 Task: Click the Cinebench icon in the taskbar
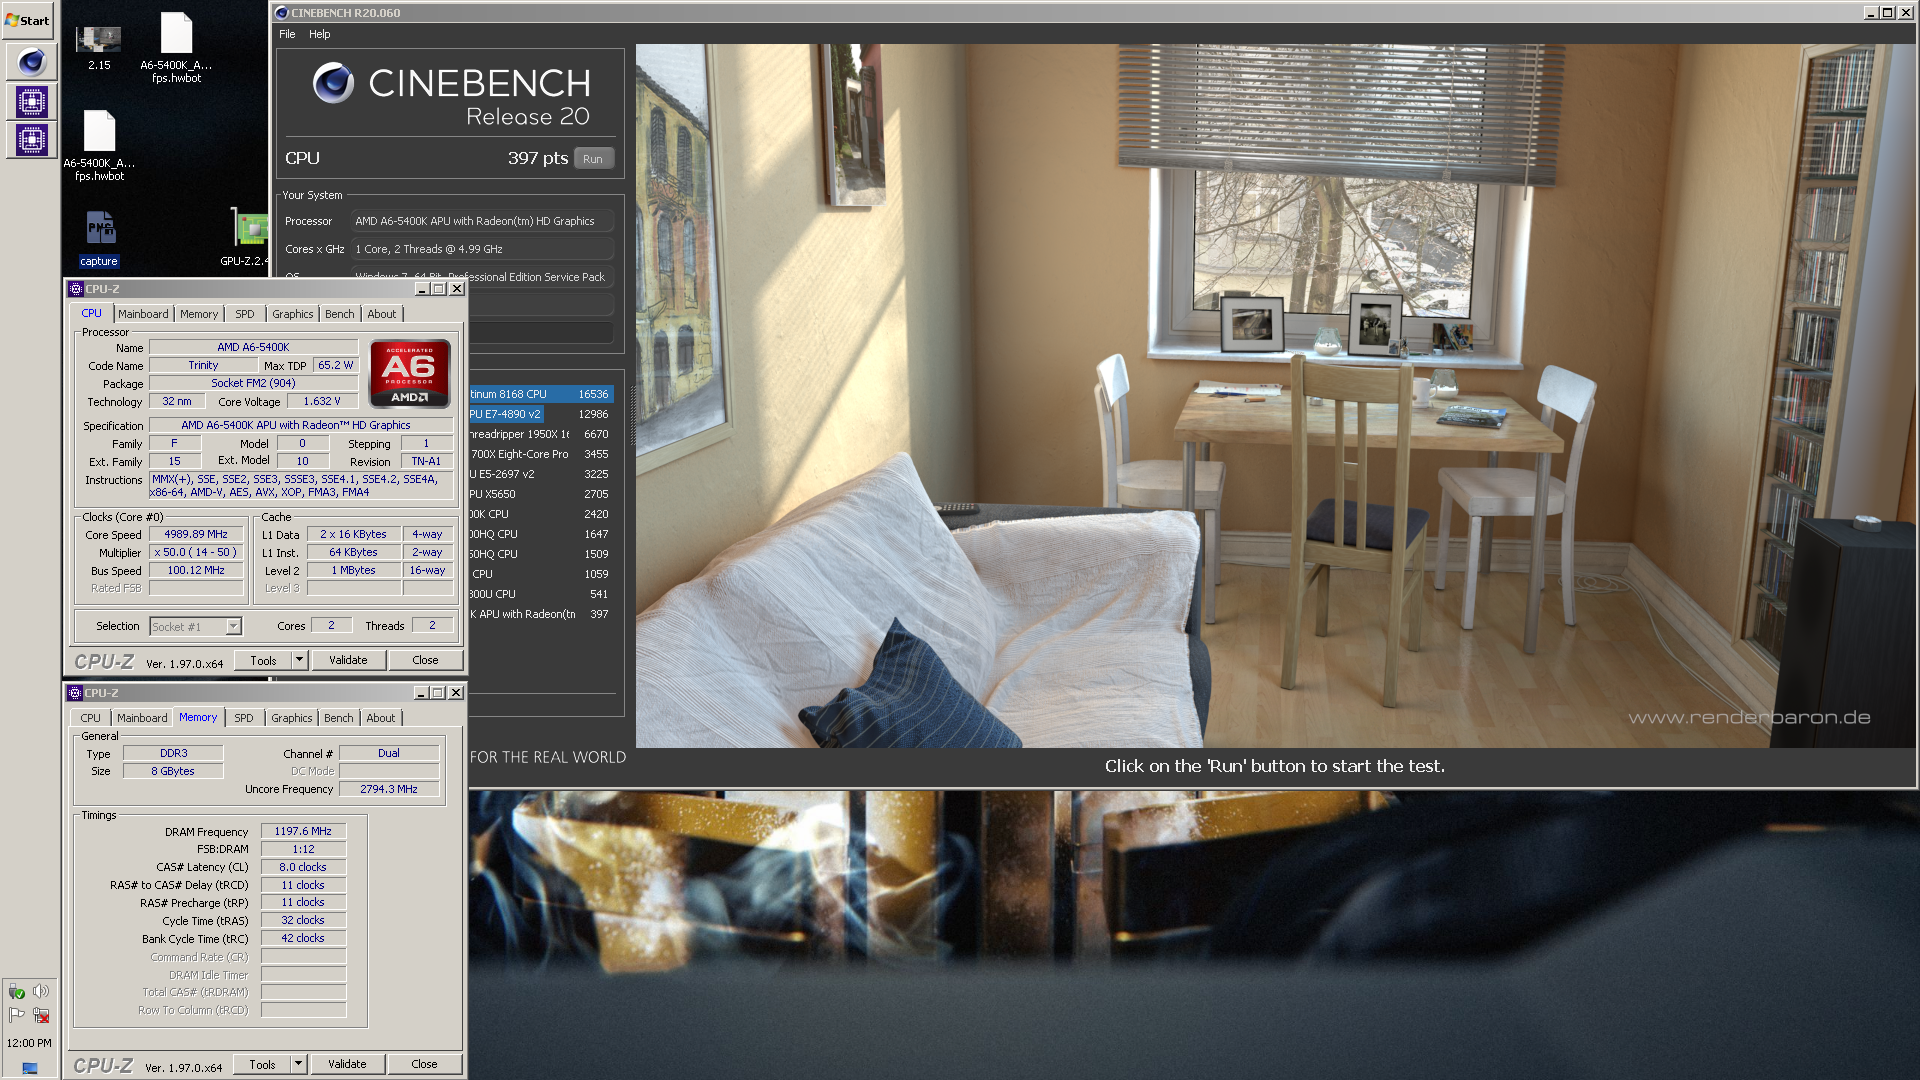click(31, 62)
